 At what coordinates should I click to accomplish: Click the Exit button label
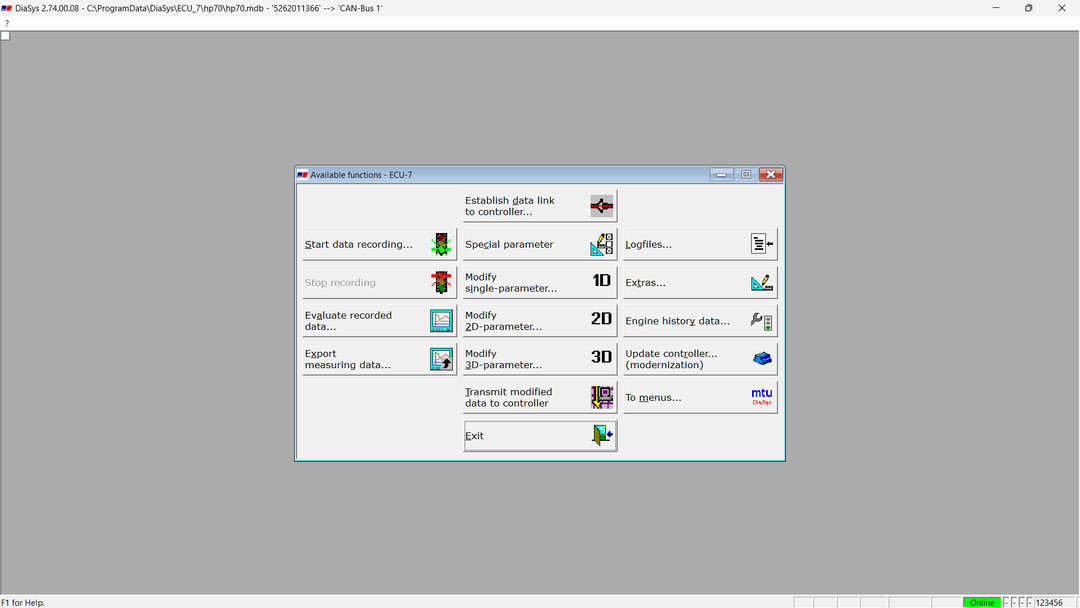tap(474, 436)
